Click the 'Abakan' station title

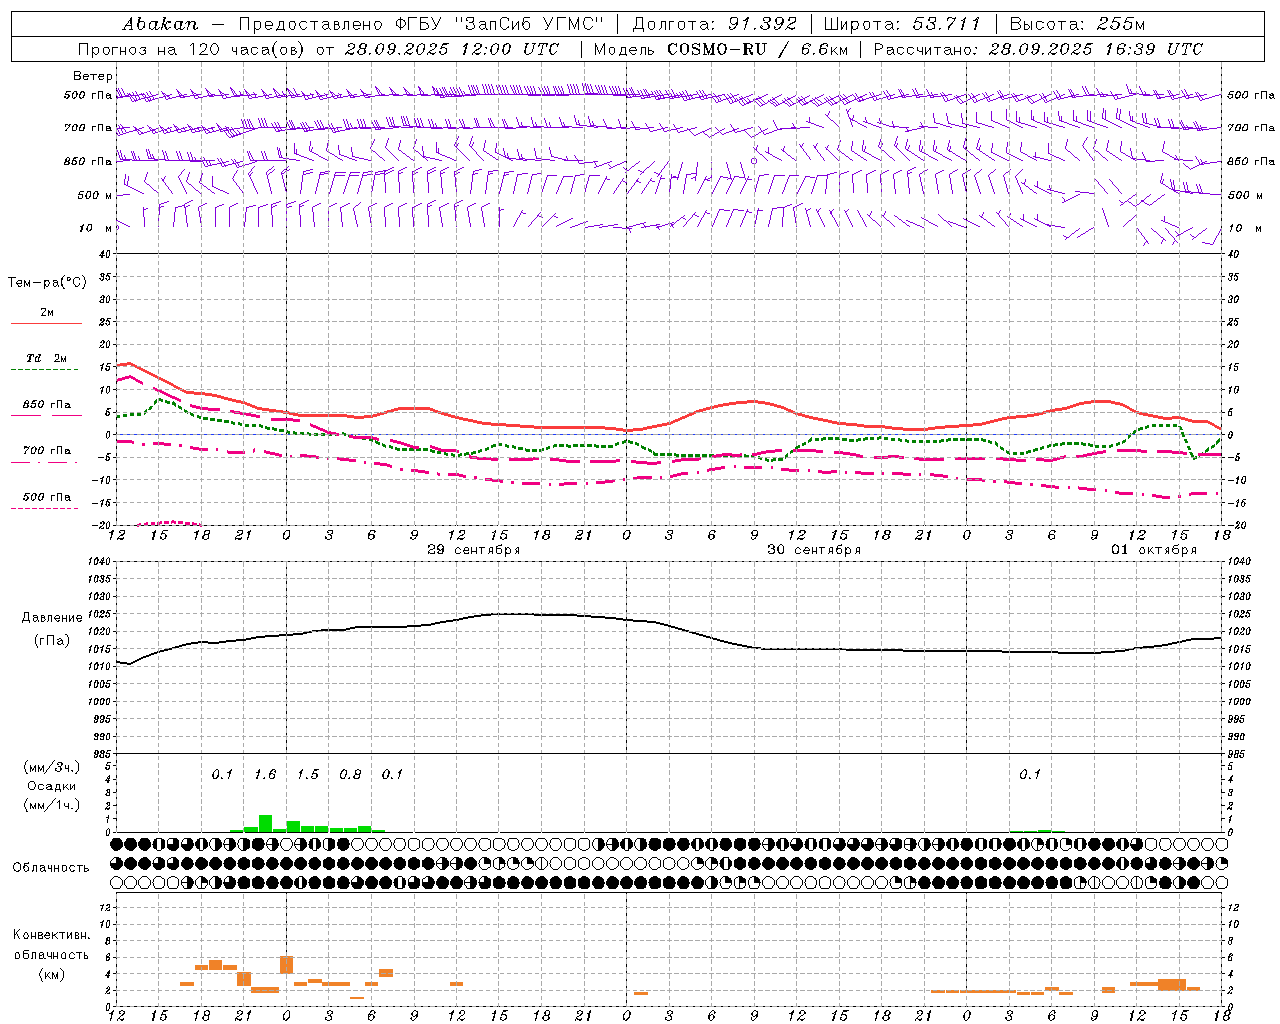pos(160,24)
